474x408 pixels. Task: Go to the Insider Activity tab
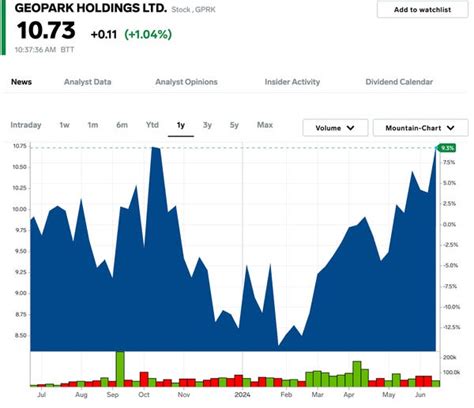292,82
